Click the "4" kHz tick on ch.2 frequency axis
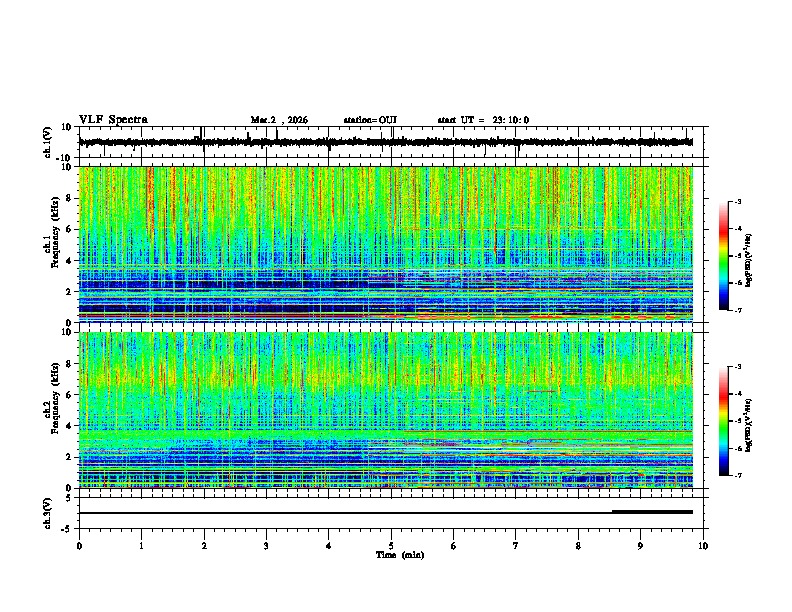Viewport: 792px width, 612px height. [x=69, y=426]
